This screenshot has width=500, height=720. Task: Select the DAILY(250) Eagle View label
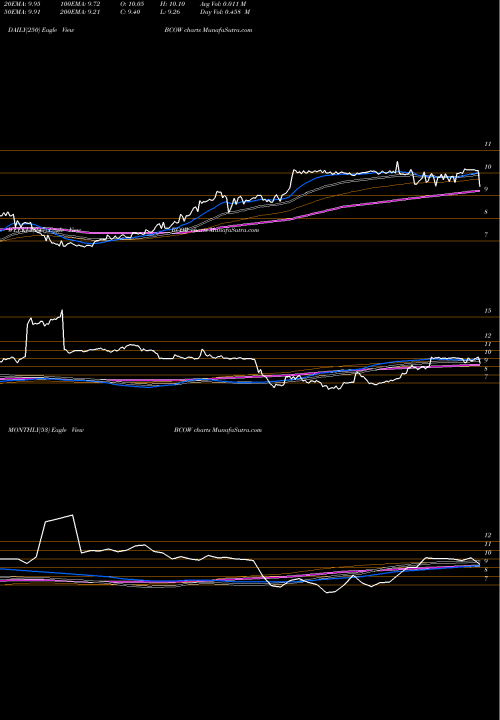[x=41, y=30]
